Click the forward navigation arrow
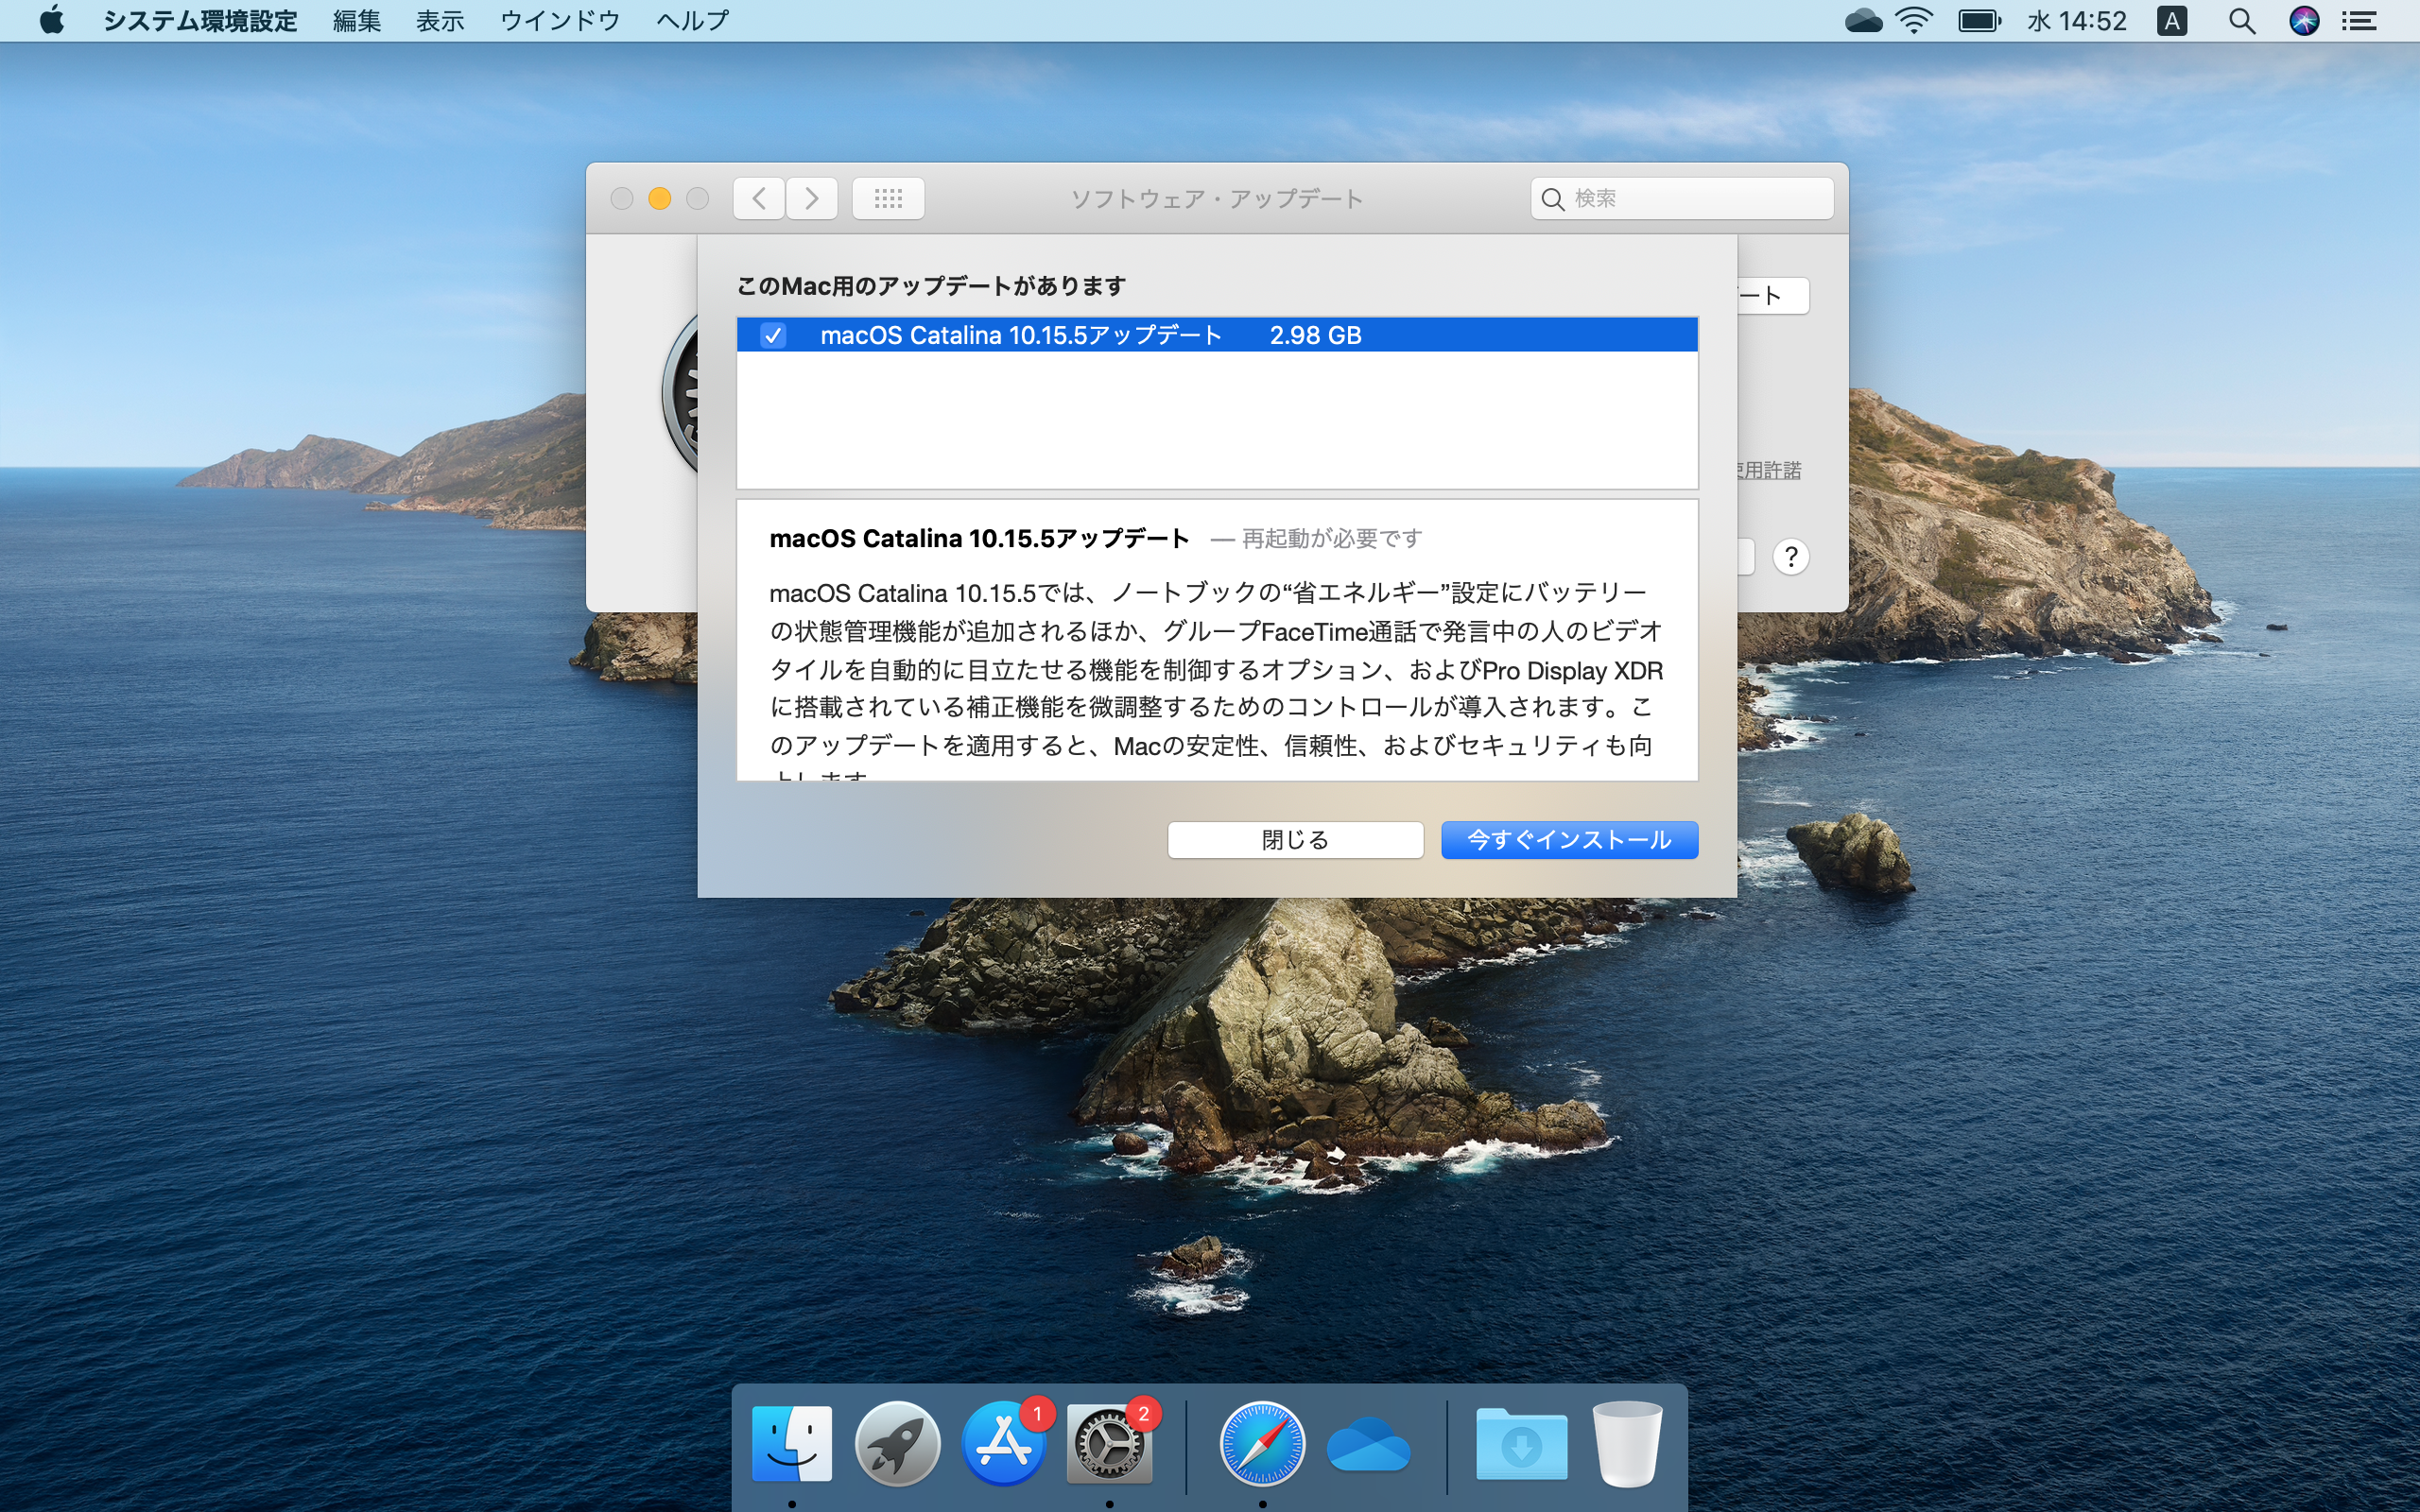The width and height of the screenshot is (2420, 1512). (x=811, y=198)
